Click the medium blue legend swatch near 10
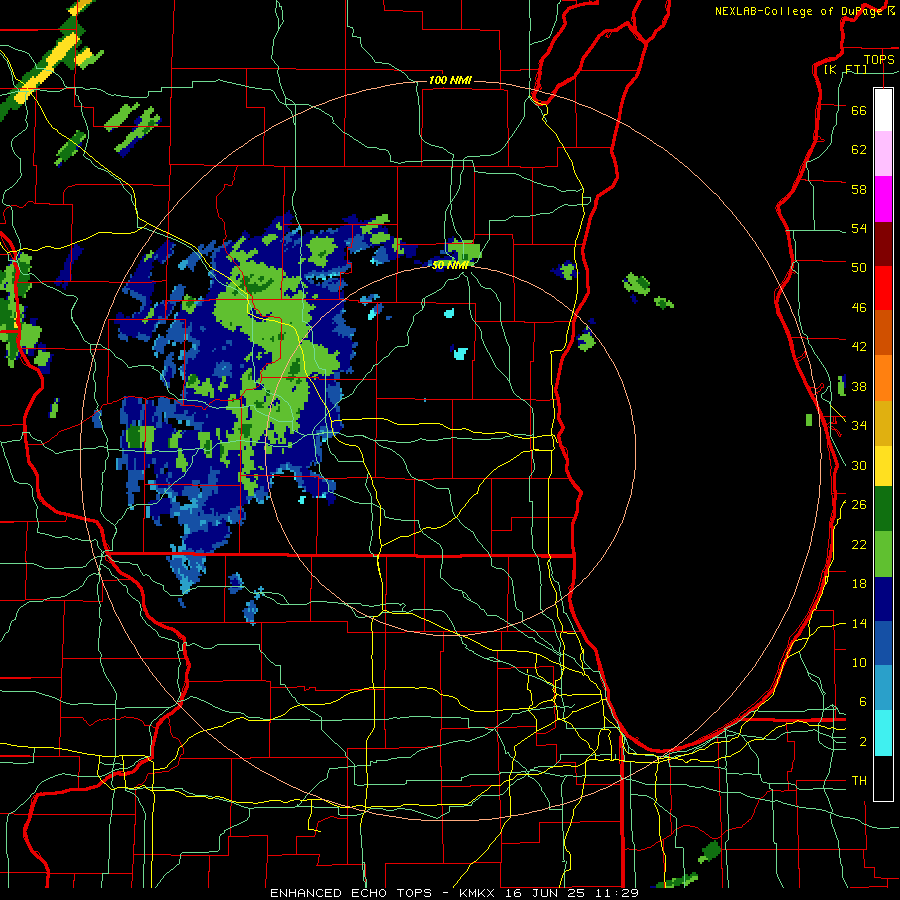 [x=883, y=643]
